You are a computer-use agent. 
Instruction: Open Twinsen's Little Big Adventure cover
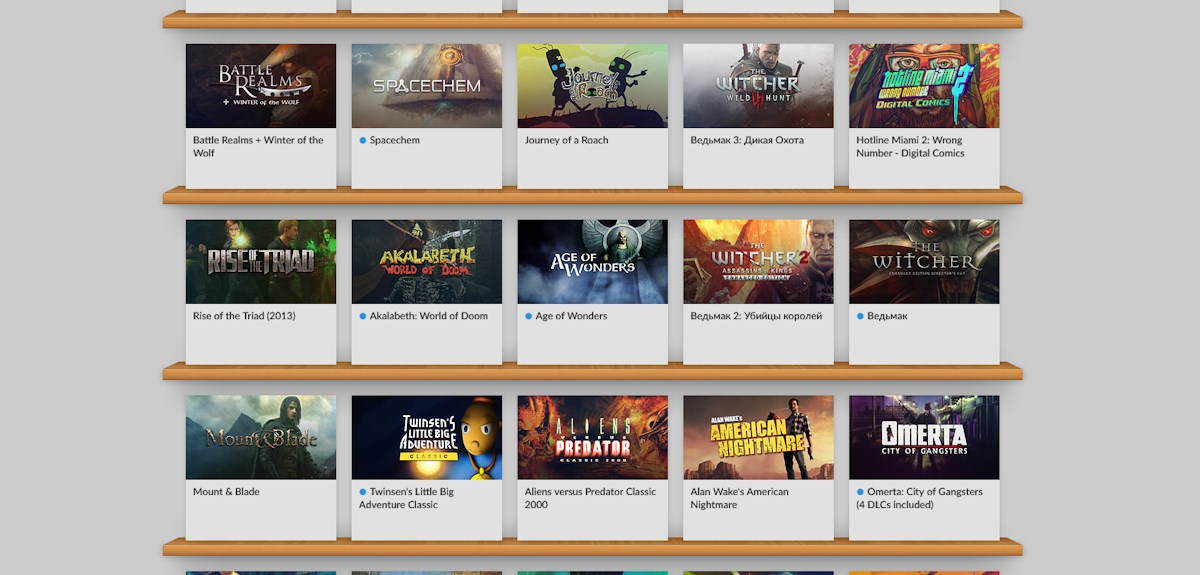427,438
